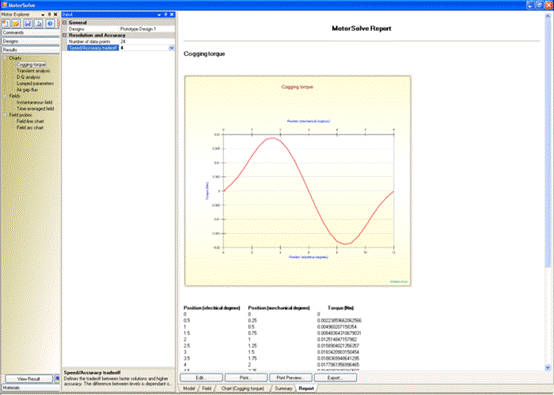
Task: Collapse the General property section
Action: click(65, 22)
